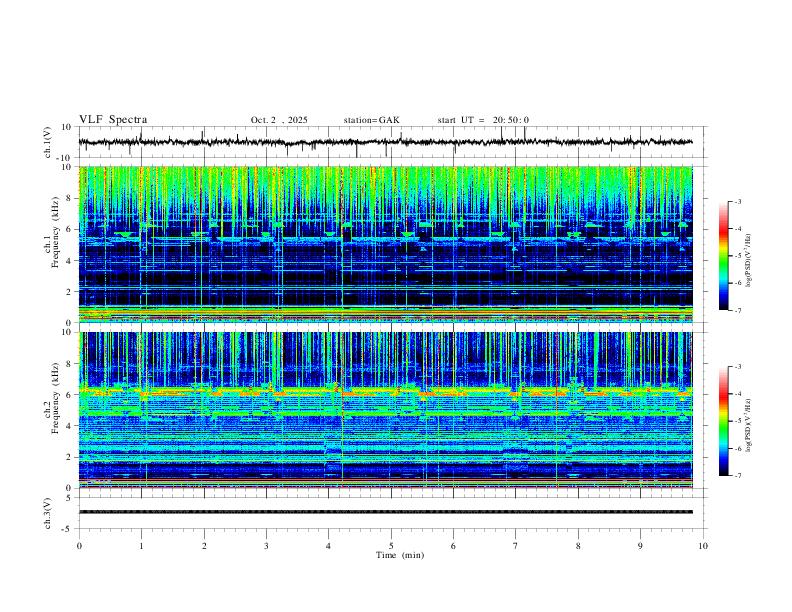Click time axis tick label "8"
The height and width of the screenshot is (612, 792).
pyautogui.click(x=578, y=546)
